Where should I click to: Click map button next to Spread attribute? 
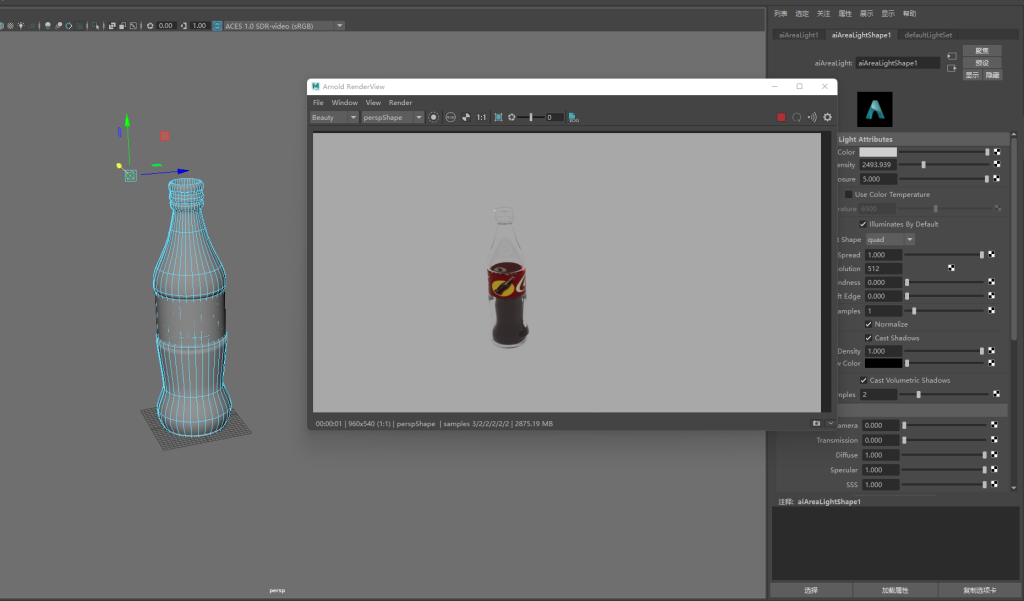[x=991, y=255]
